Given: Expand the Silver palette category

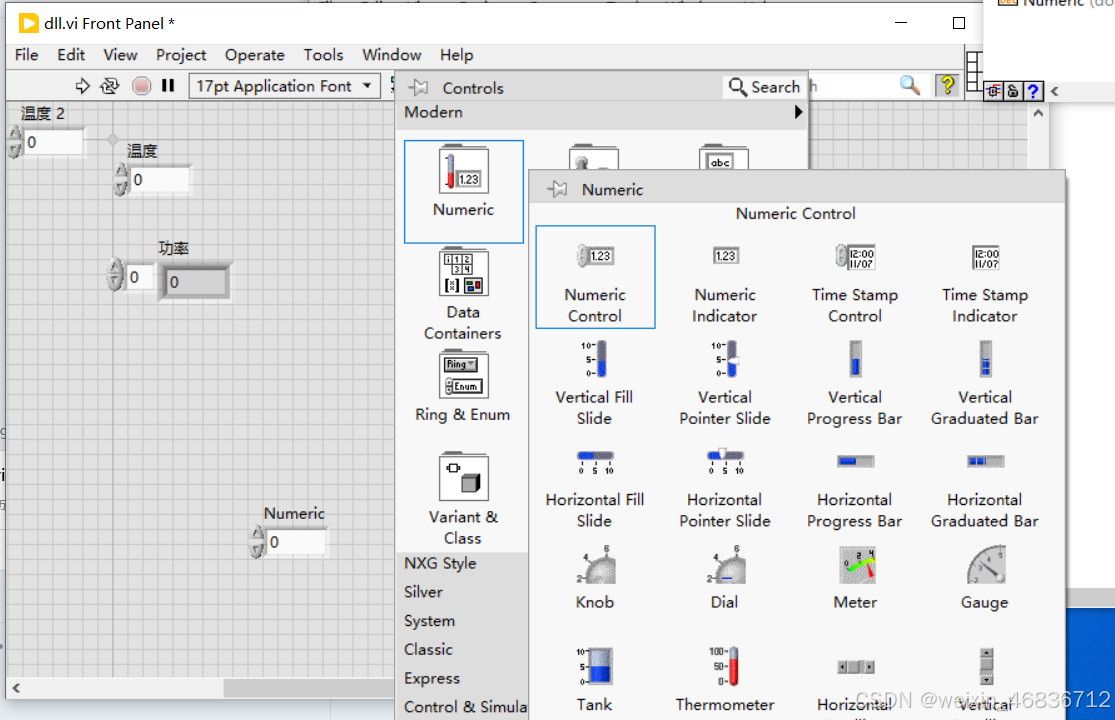Looking at the screenshot, I should pos(423,591).
